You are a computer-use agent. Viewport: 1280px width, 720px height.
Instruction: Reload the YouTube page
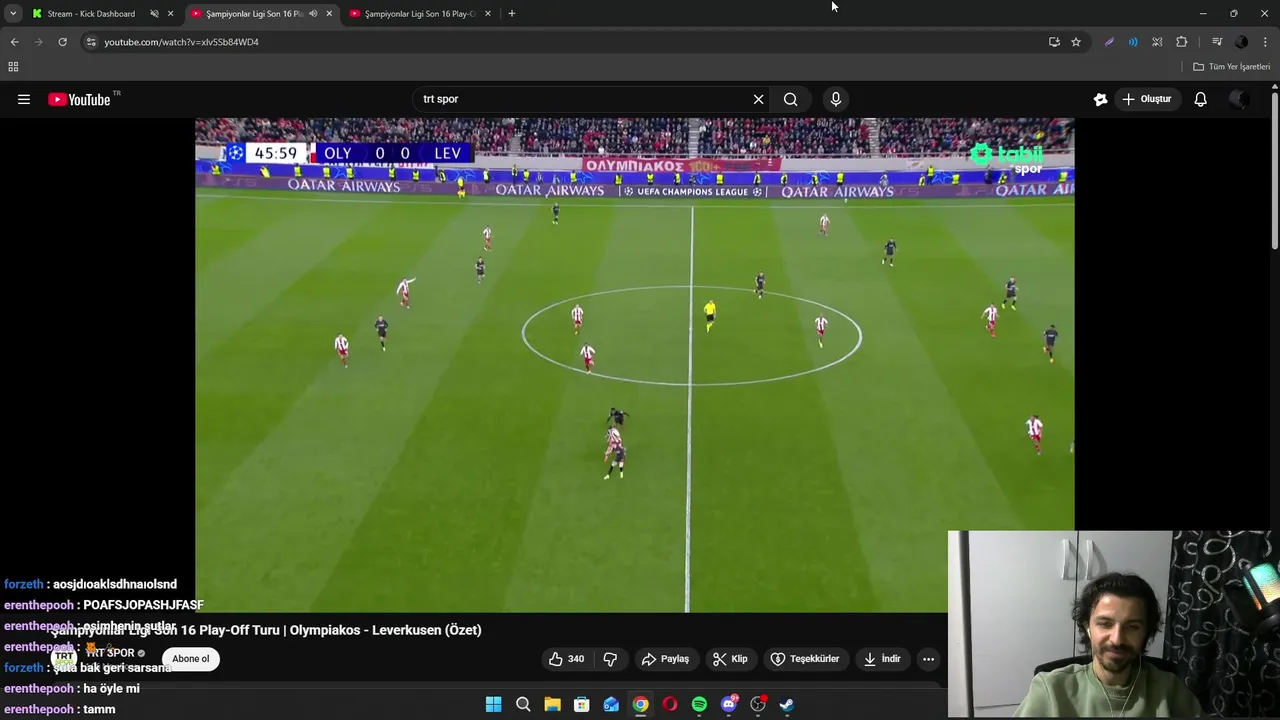[x=62, y=42]
